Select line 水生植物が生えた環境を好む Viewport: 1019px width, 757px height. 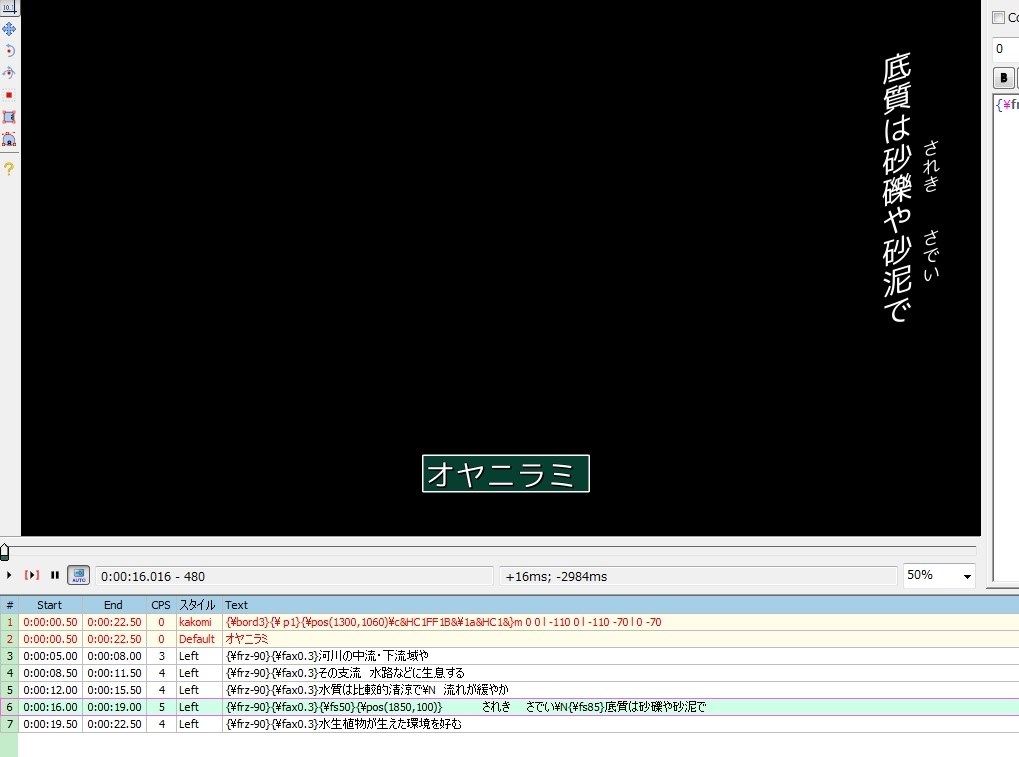(510, 723)
